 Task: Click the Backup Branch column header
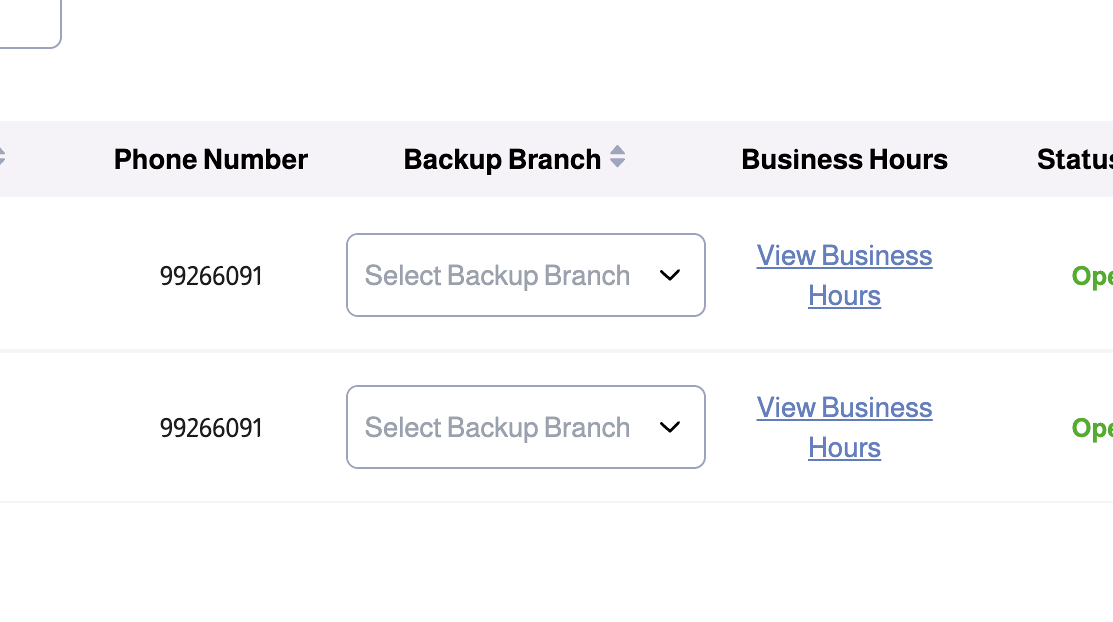point(502,159)
